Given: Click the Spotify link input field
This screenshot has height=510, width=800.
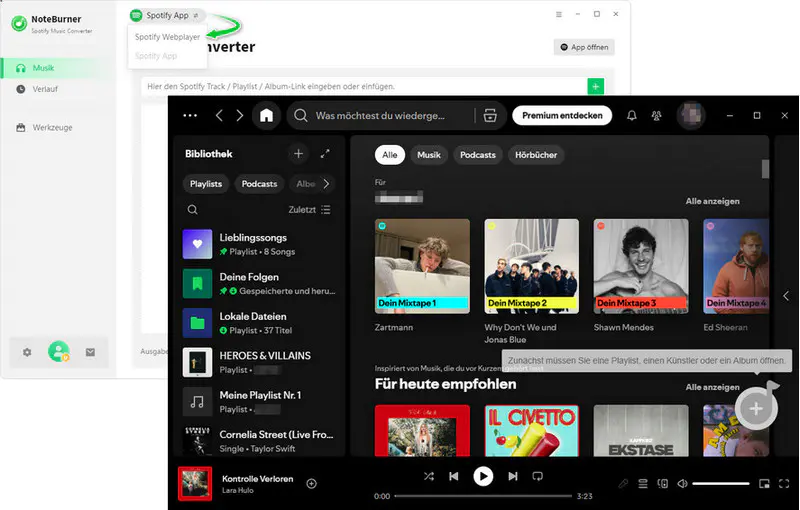Looking at the screenshot, I should click(364, 86).
